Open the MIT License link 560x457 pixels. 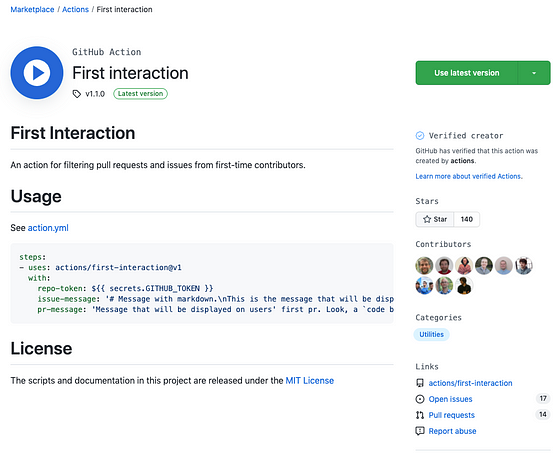(310, 381)
